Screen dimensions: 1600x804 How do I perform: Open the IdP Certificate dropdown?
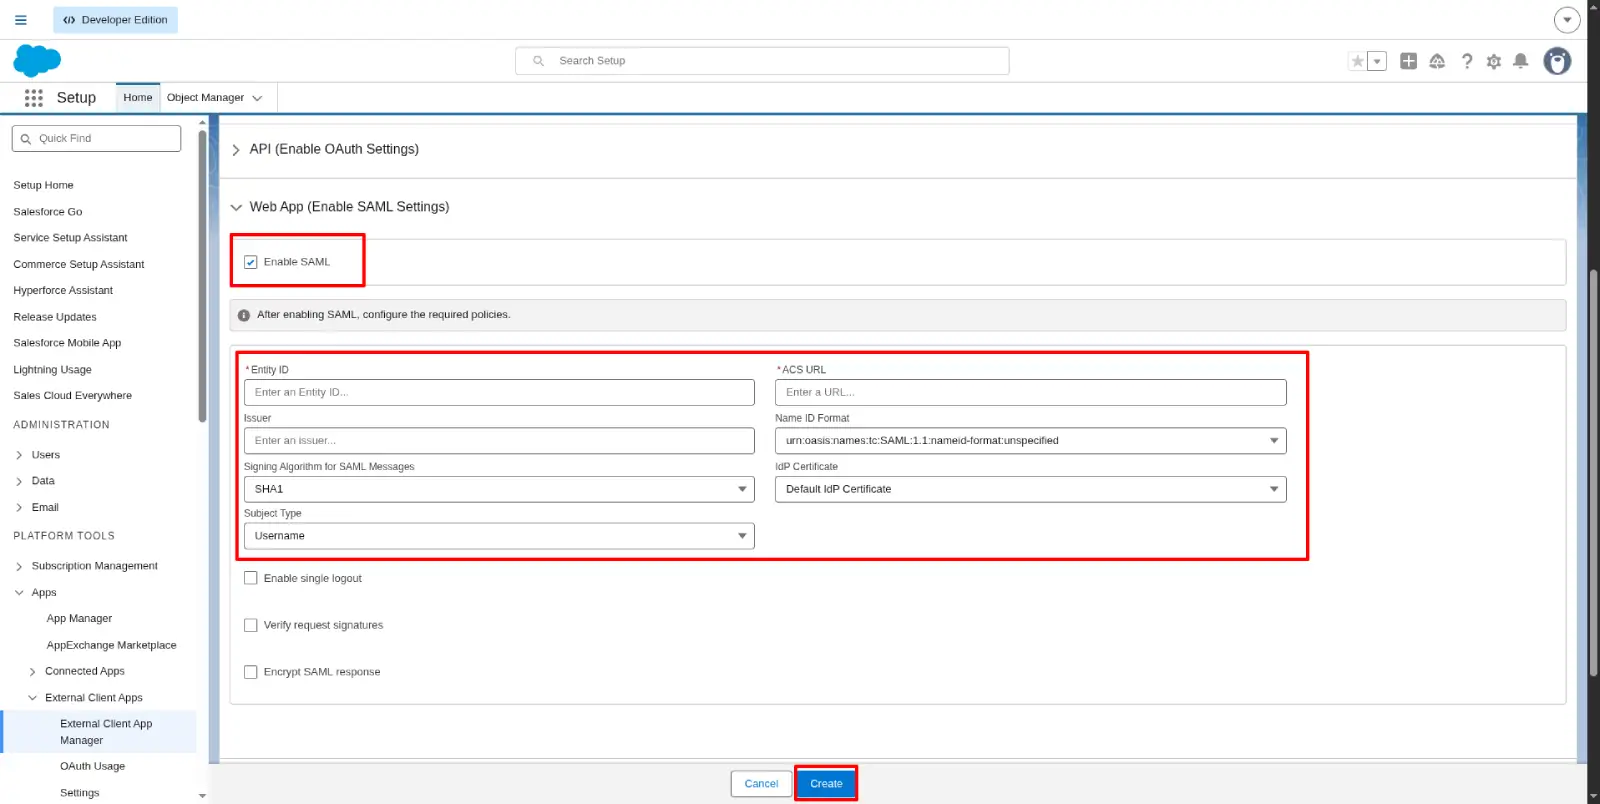[1030, 489]
